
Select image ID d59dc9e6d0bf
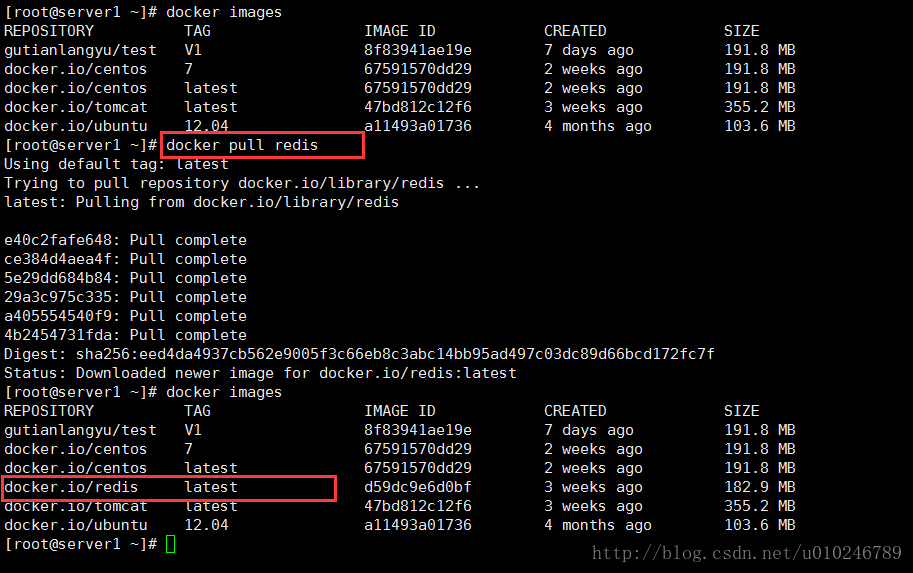click(x=418, y=487)
